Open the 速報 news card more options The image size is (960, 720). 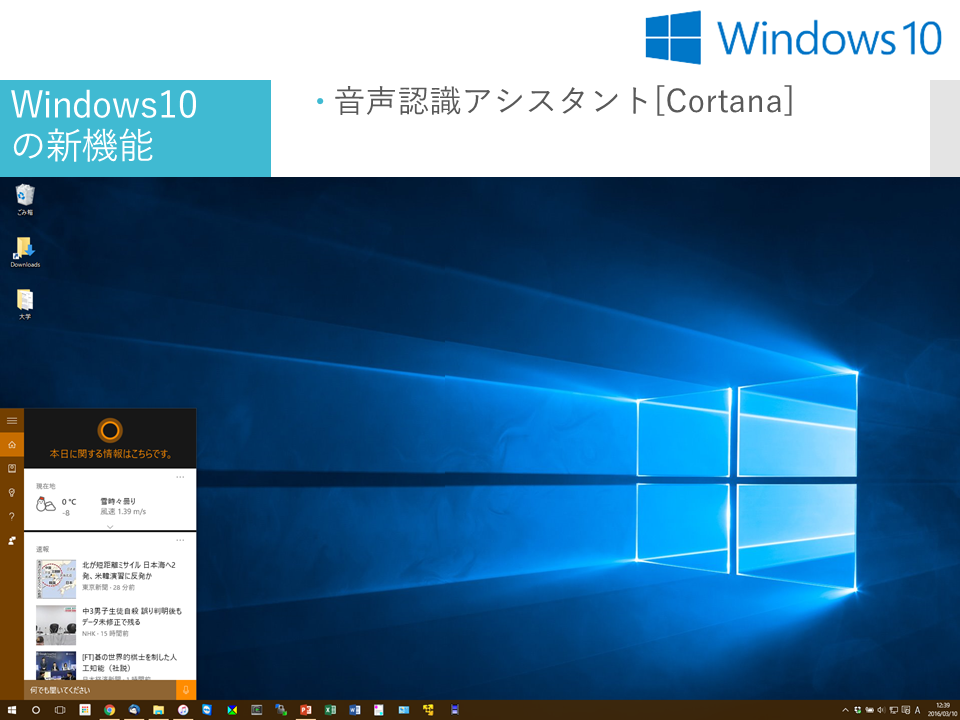point(180,540)
